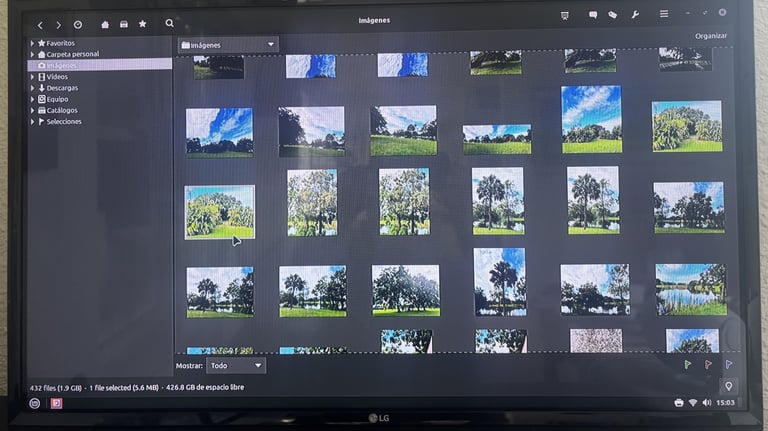Image resolution: width=768 pixels, height=431 pixels.
Task: Click the '432 files (1.9 GB)' status text
Action: click(55, 388)
